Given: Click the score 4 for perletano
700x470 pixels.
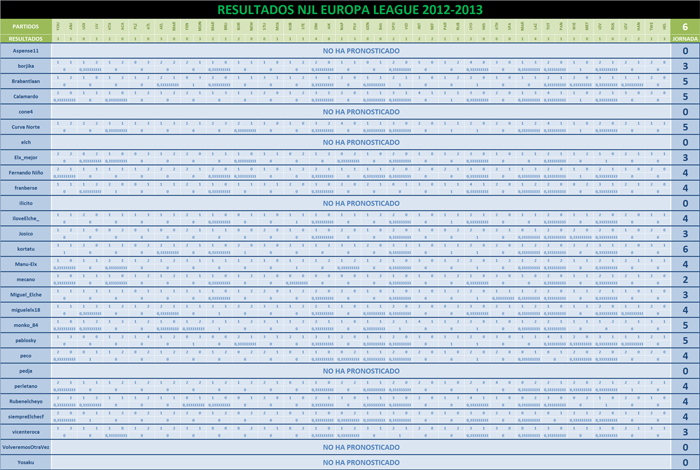Looking at the screenshot, I should point(685,386).
